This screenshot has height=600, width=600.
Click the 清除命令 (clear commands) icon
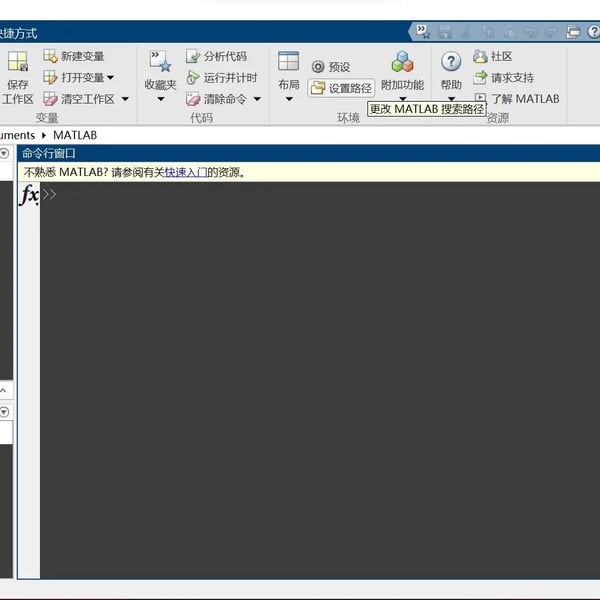(193, 99)
